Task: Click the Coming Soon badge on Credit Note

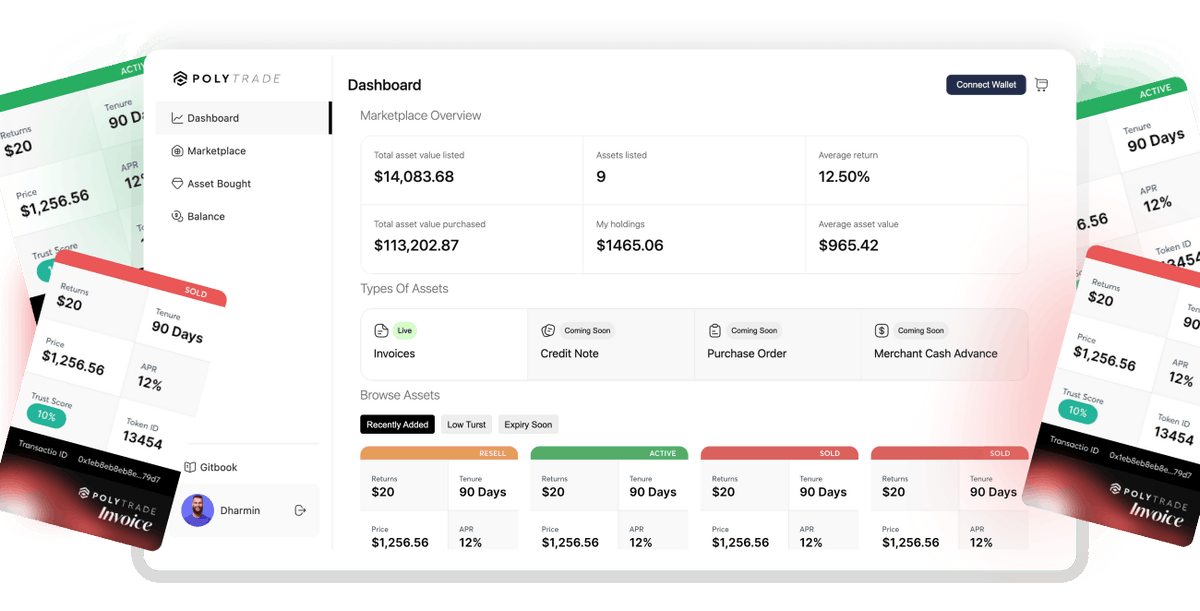Action: click(x=587, y=331)
